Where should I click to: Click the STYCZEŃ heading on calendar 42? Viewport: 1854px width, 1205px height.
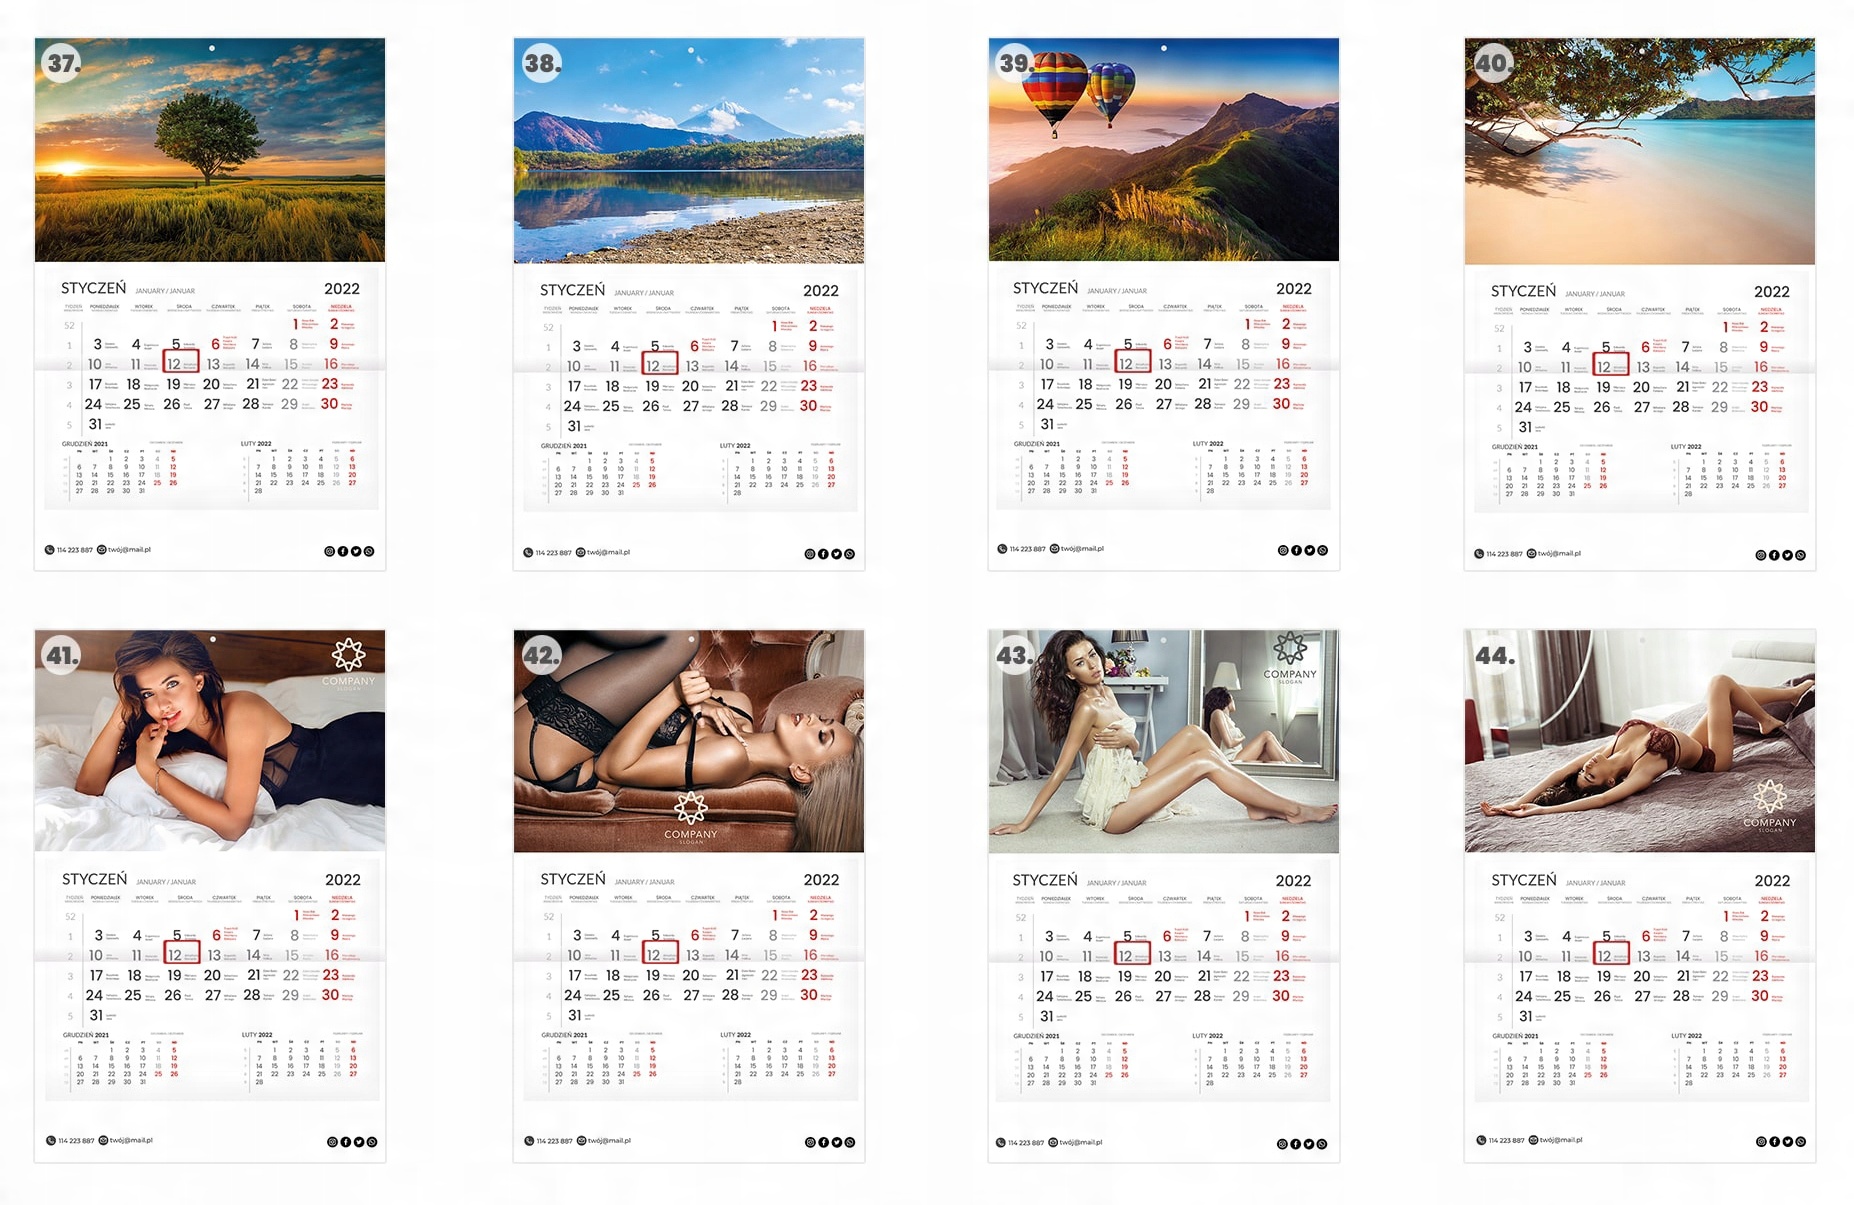coord(573,879)
